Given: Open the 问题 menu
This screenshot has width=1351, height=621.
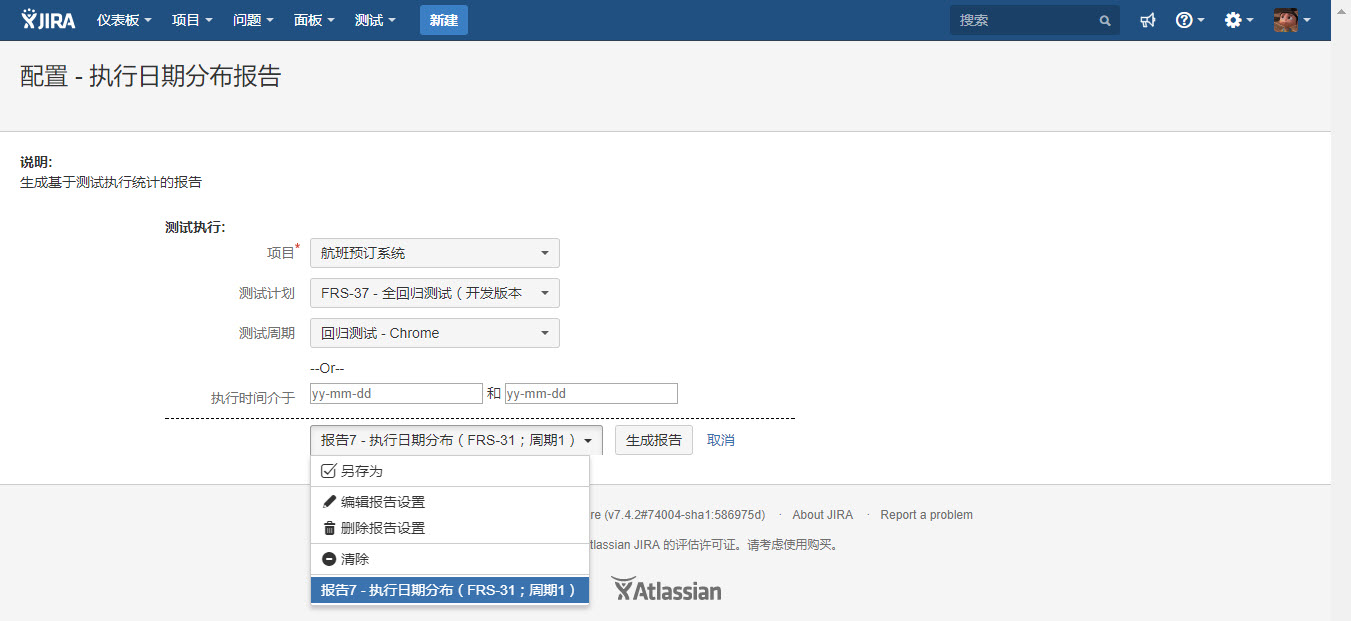Looking at the screenshot, I should [253, 20].
